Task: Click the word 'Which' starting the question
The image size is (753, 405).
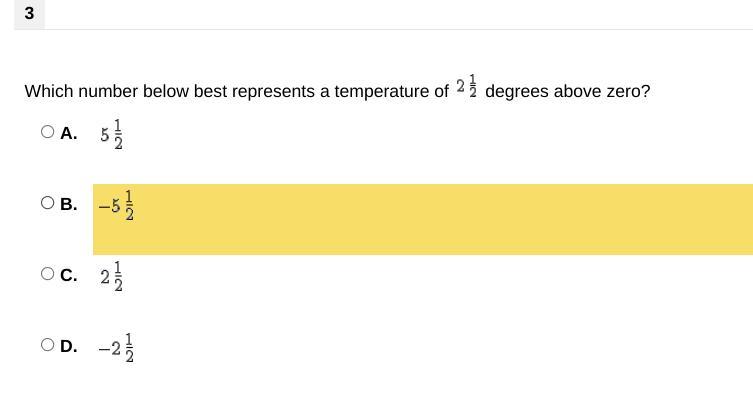Action: pos(48,91)
